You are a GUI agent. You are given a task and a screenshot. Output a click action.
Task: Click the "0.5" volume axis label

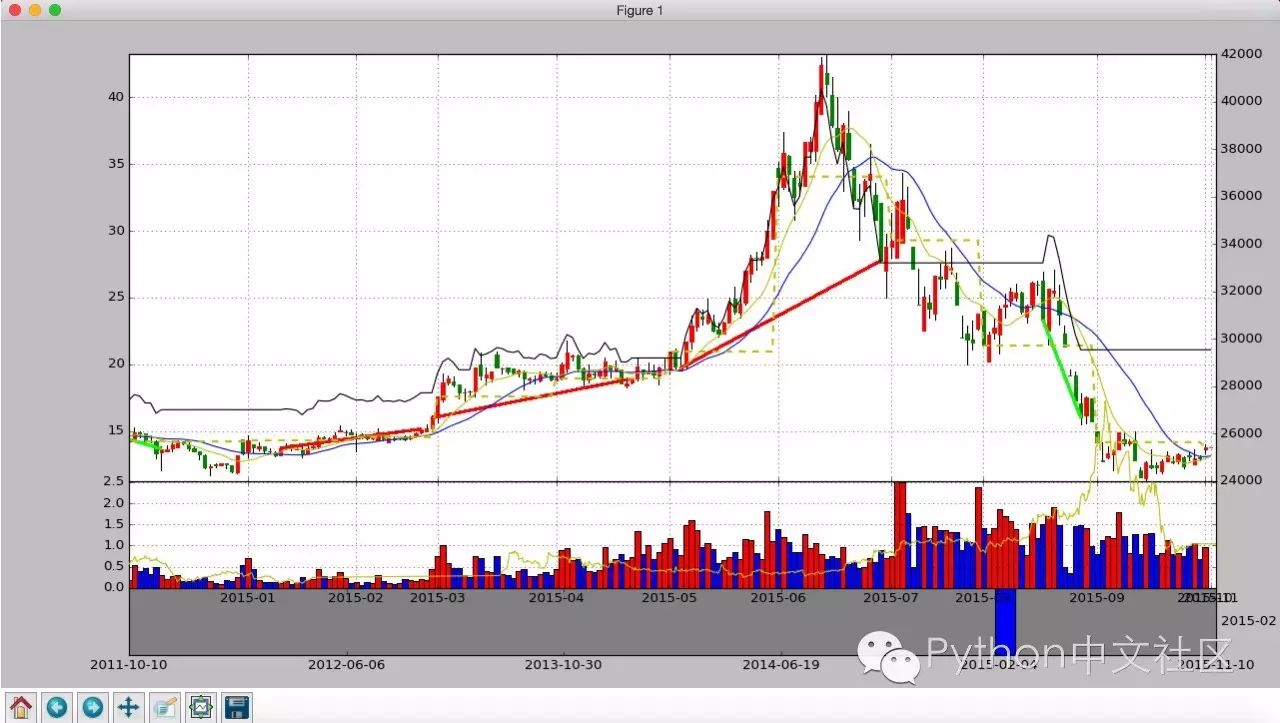click(x=113, y=566)
